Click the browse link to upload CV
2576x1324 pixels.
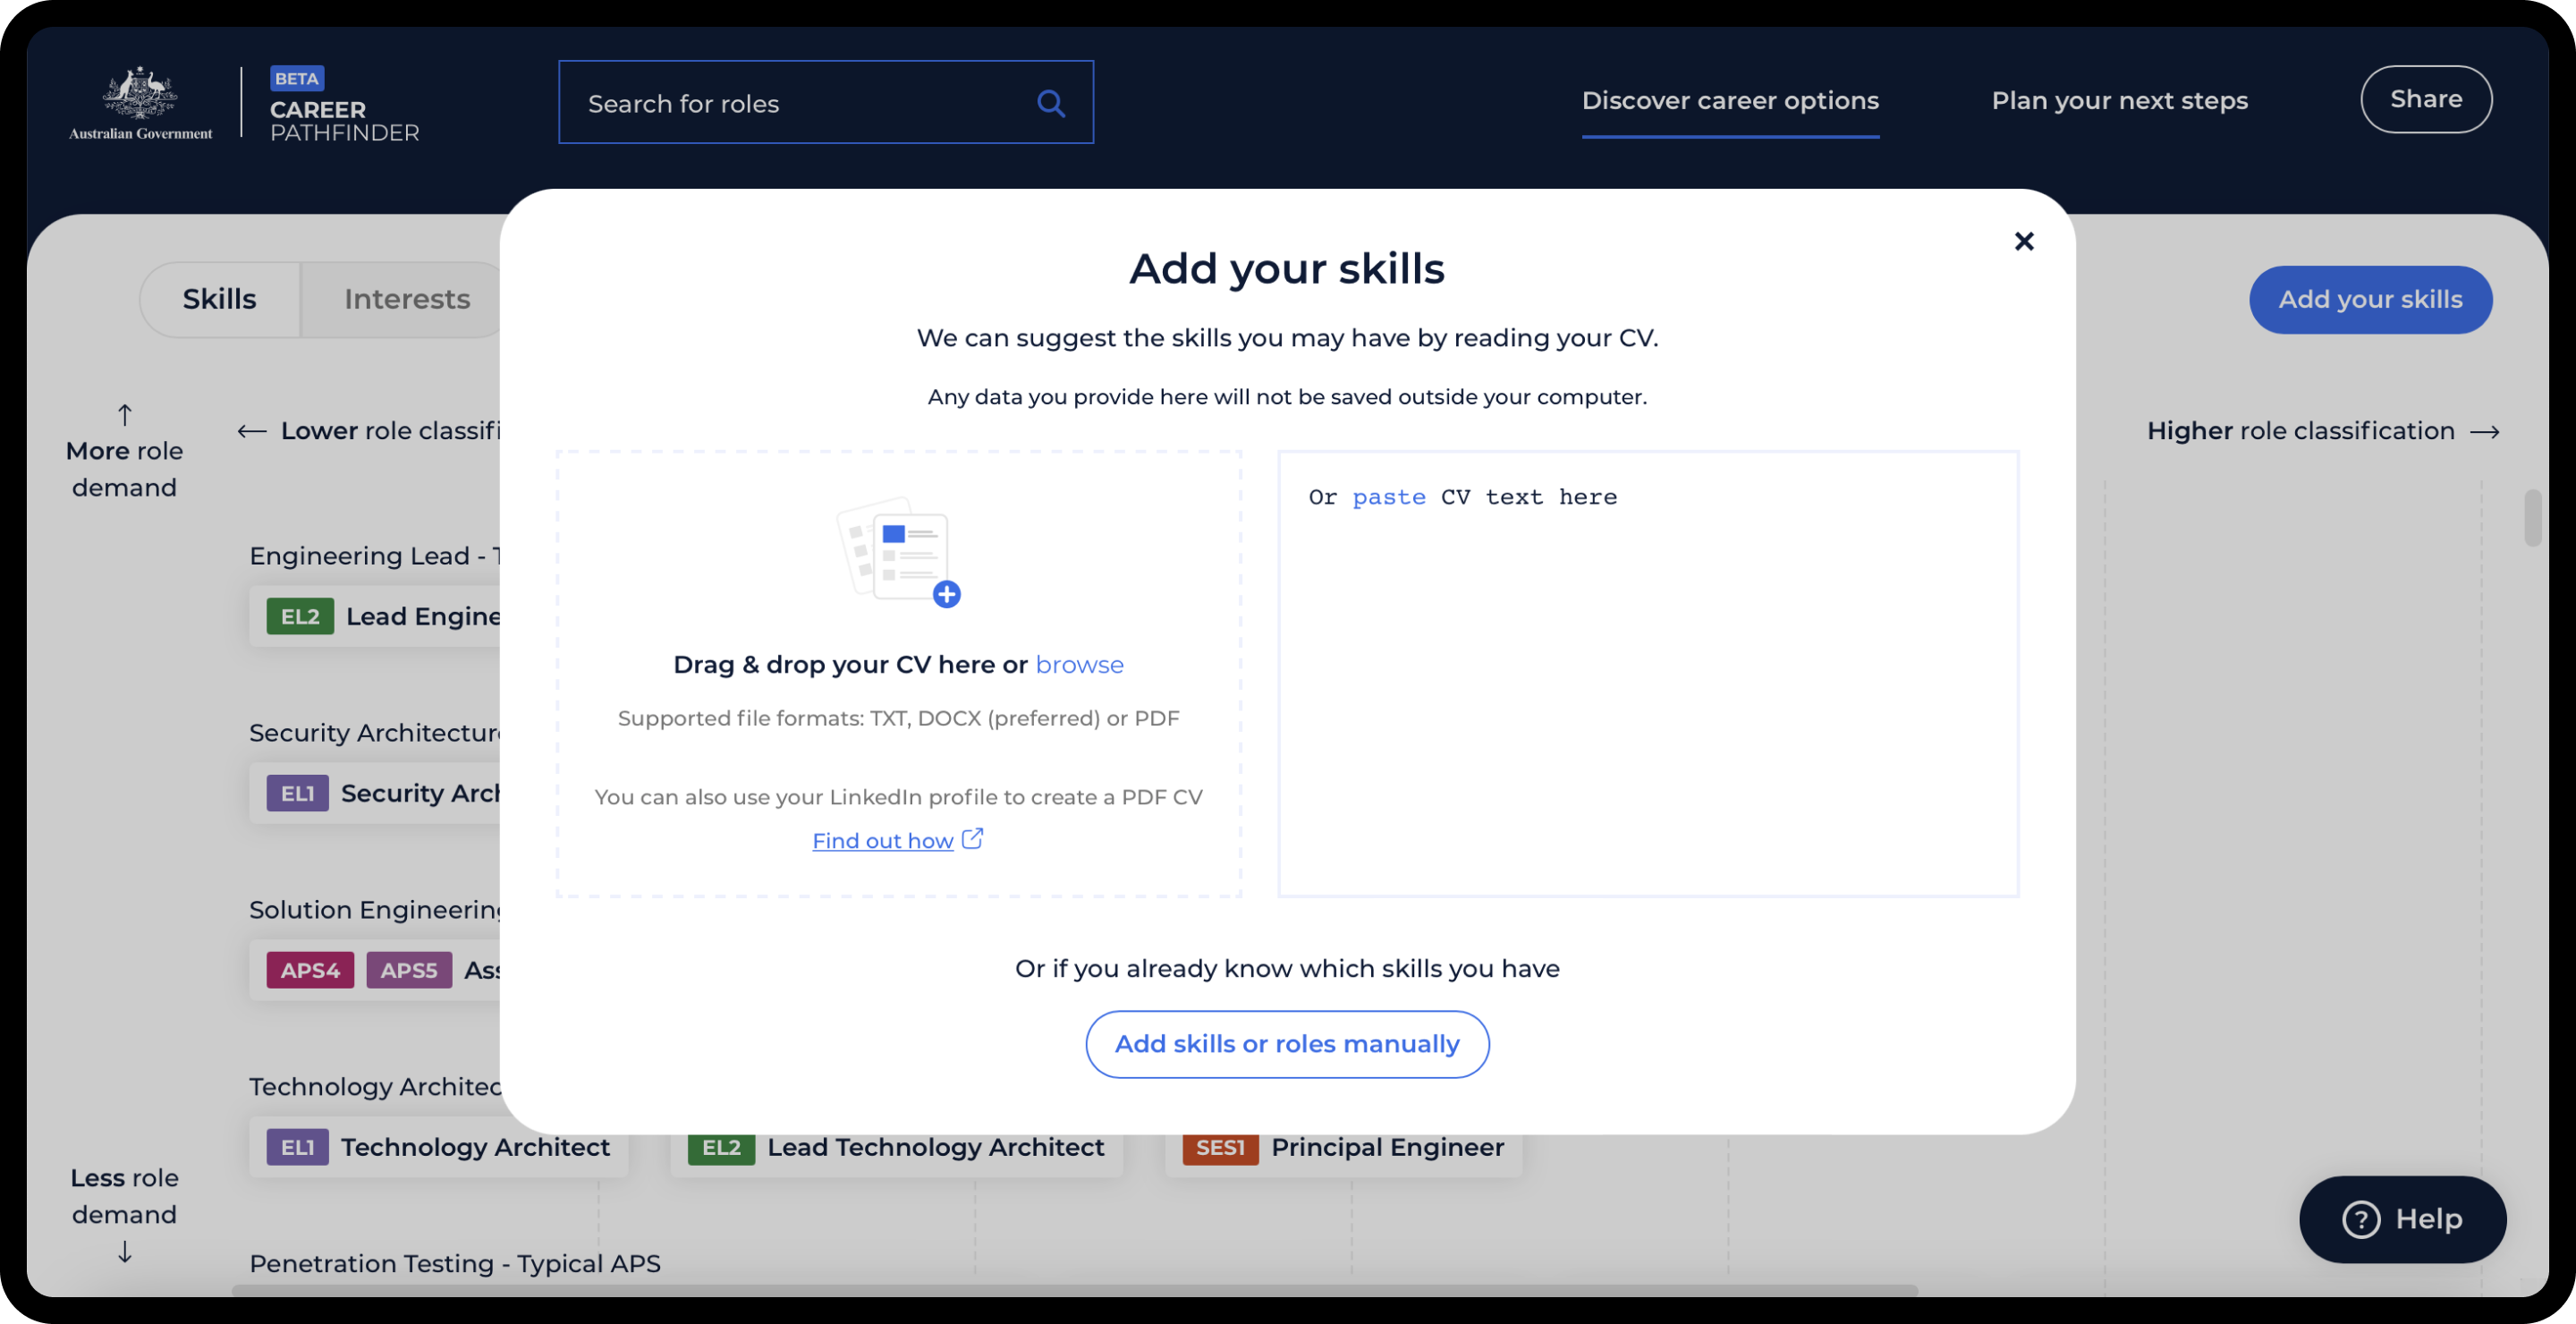pos(1078,665)
